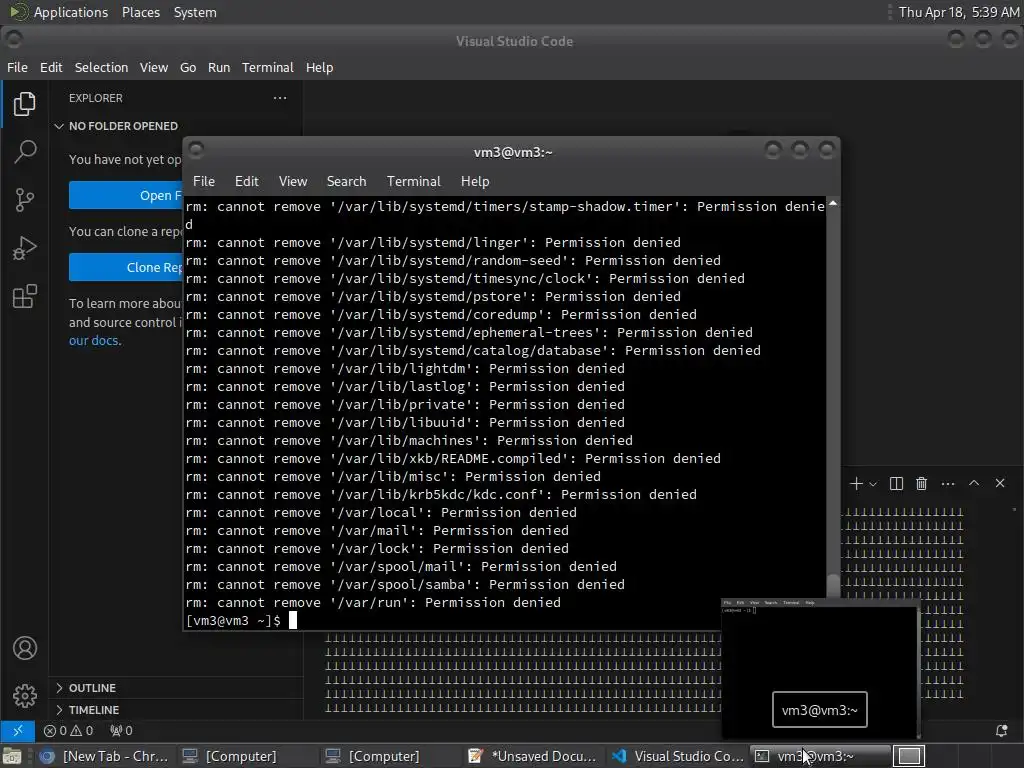Image resolution: width=1024 pixels, height=768 pixels.
Task: Open VS Code File menu
Action: point(17,67)
